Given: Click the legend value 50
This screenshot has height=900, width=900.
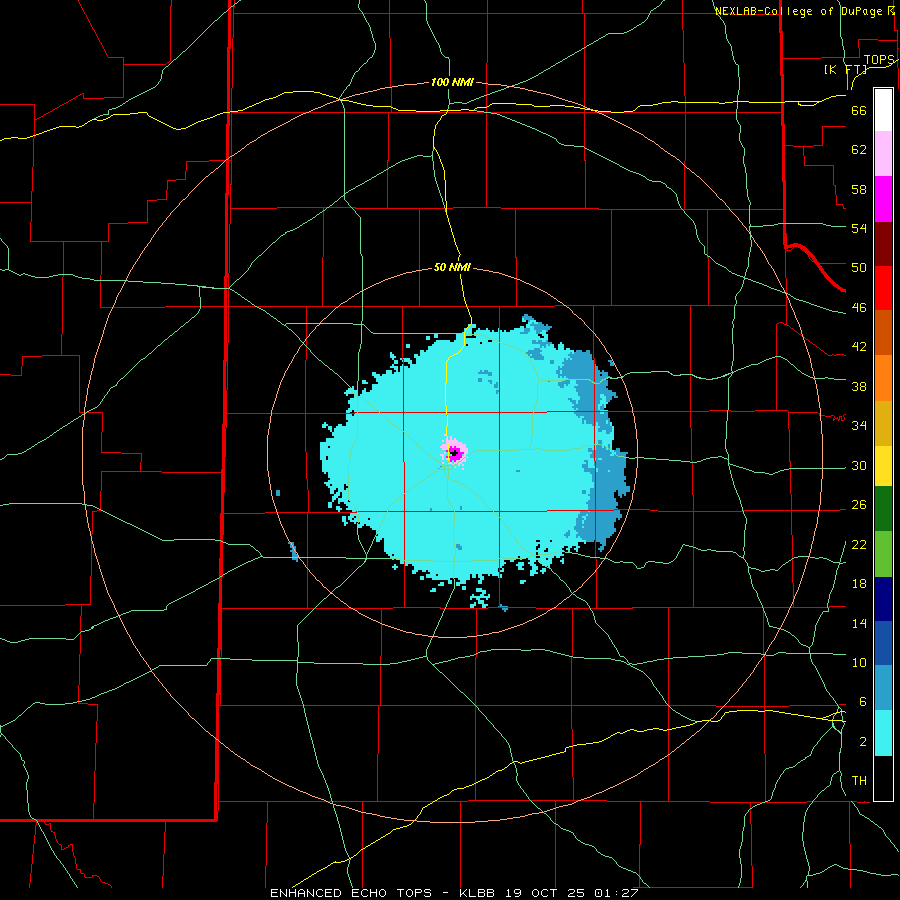Looking at the screenshot, I should 859,268.
